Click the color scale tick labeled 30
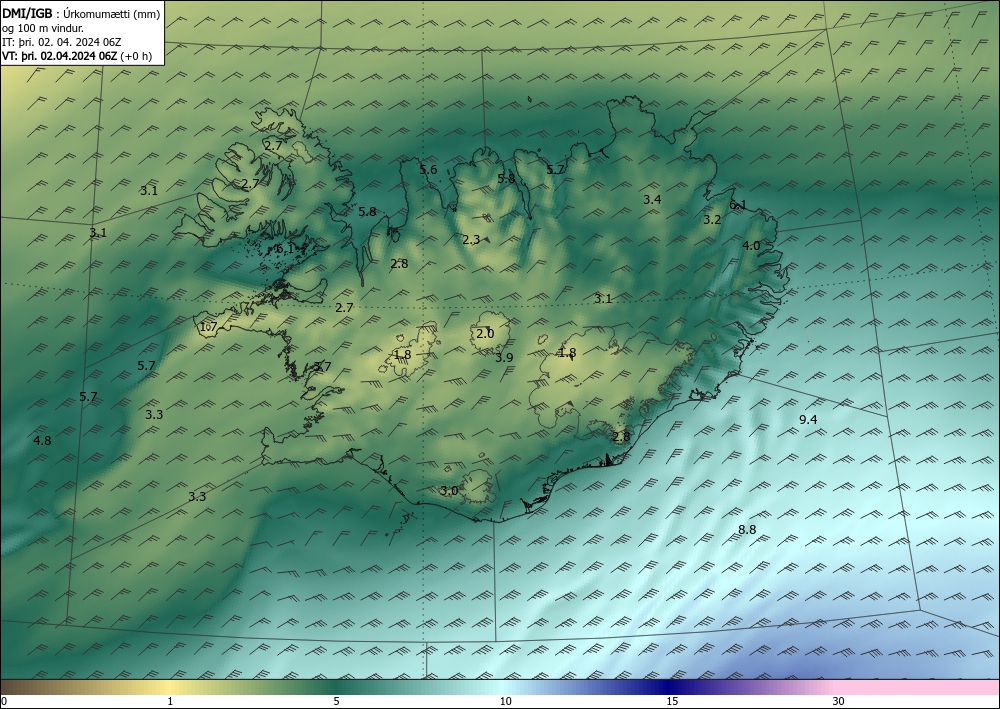 [x=838, y=701]
